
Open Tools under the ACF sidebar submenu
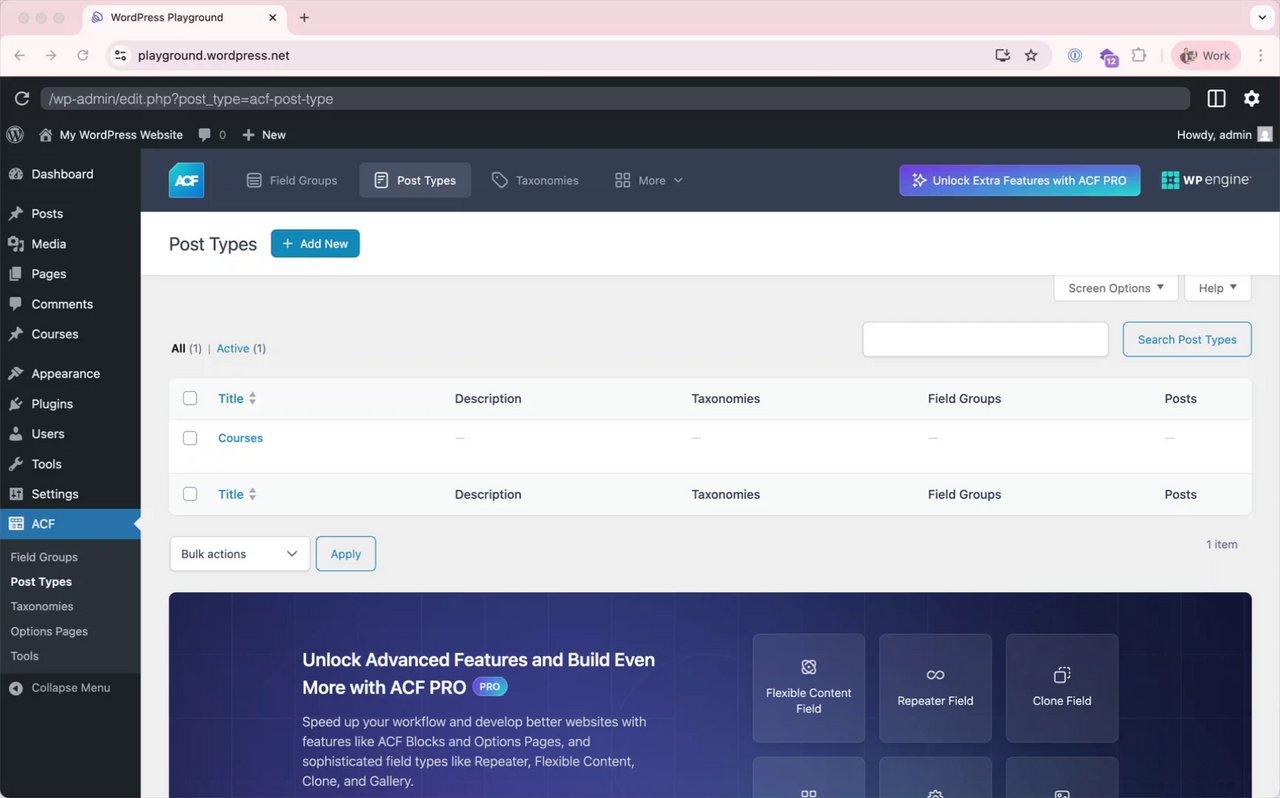point(25,656)
